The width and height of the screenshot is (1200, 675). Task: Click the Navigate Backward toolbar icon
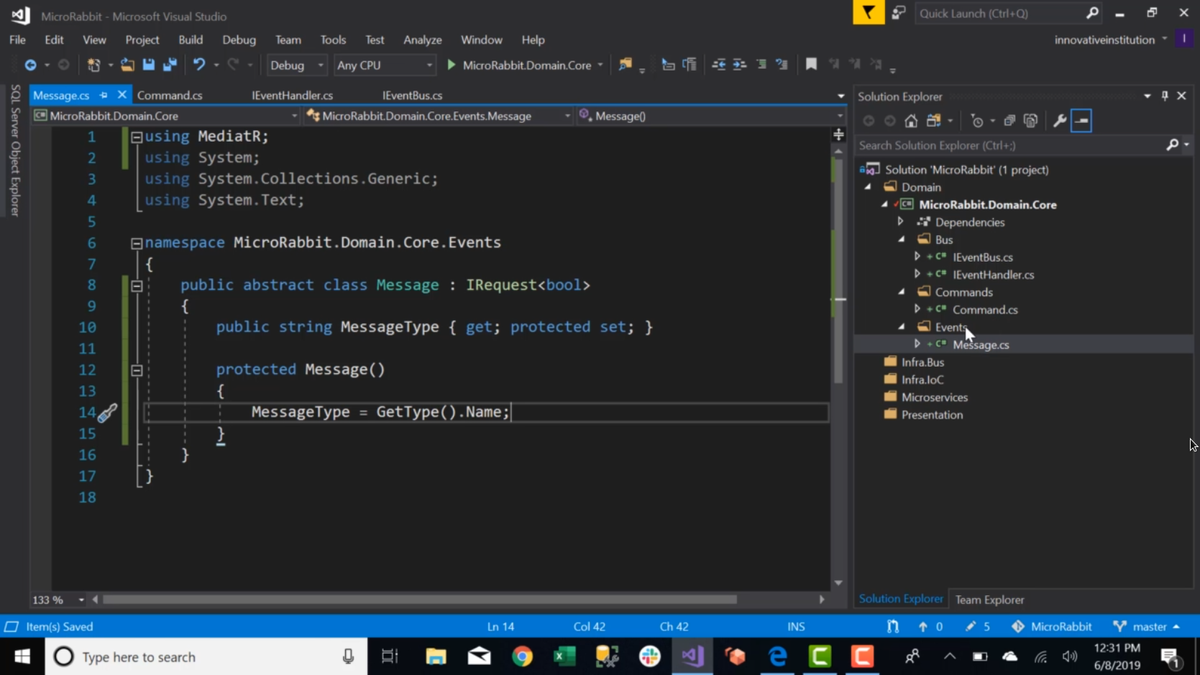tap(30, 65)
